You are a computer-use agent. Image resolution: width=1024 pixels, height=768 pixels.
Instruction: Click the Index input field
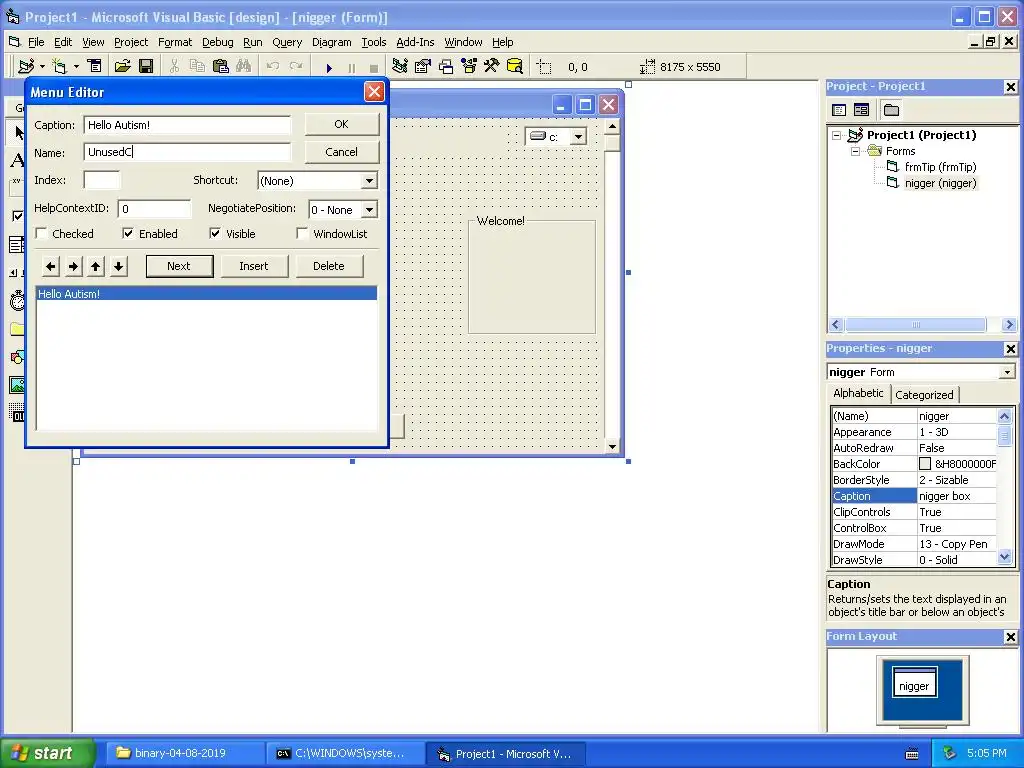click(102, 180)
